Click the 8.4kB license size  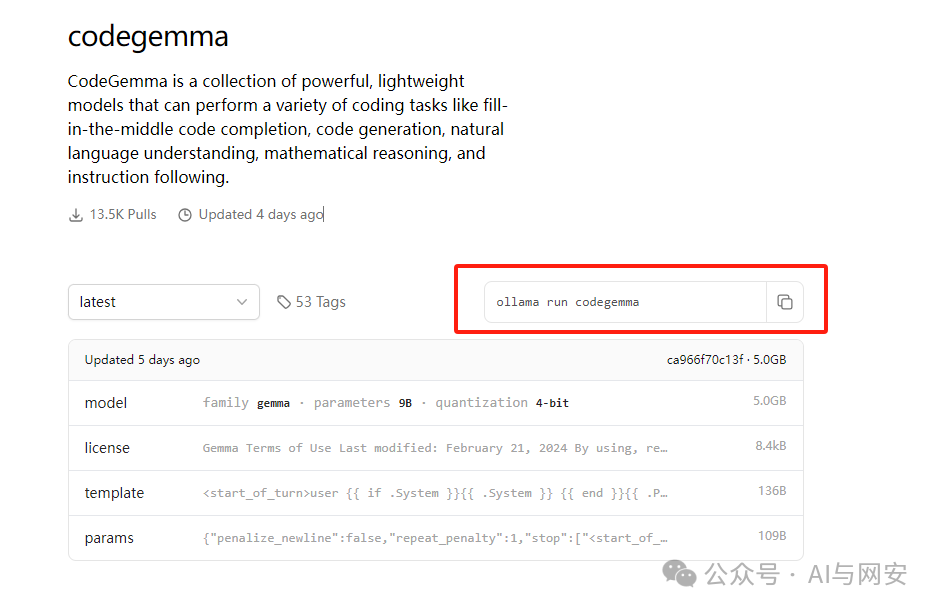tap(771, 446)
